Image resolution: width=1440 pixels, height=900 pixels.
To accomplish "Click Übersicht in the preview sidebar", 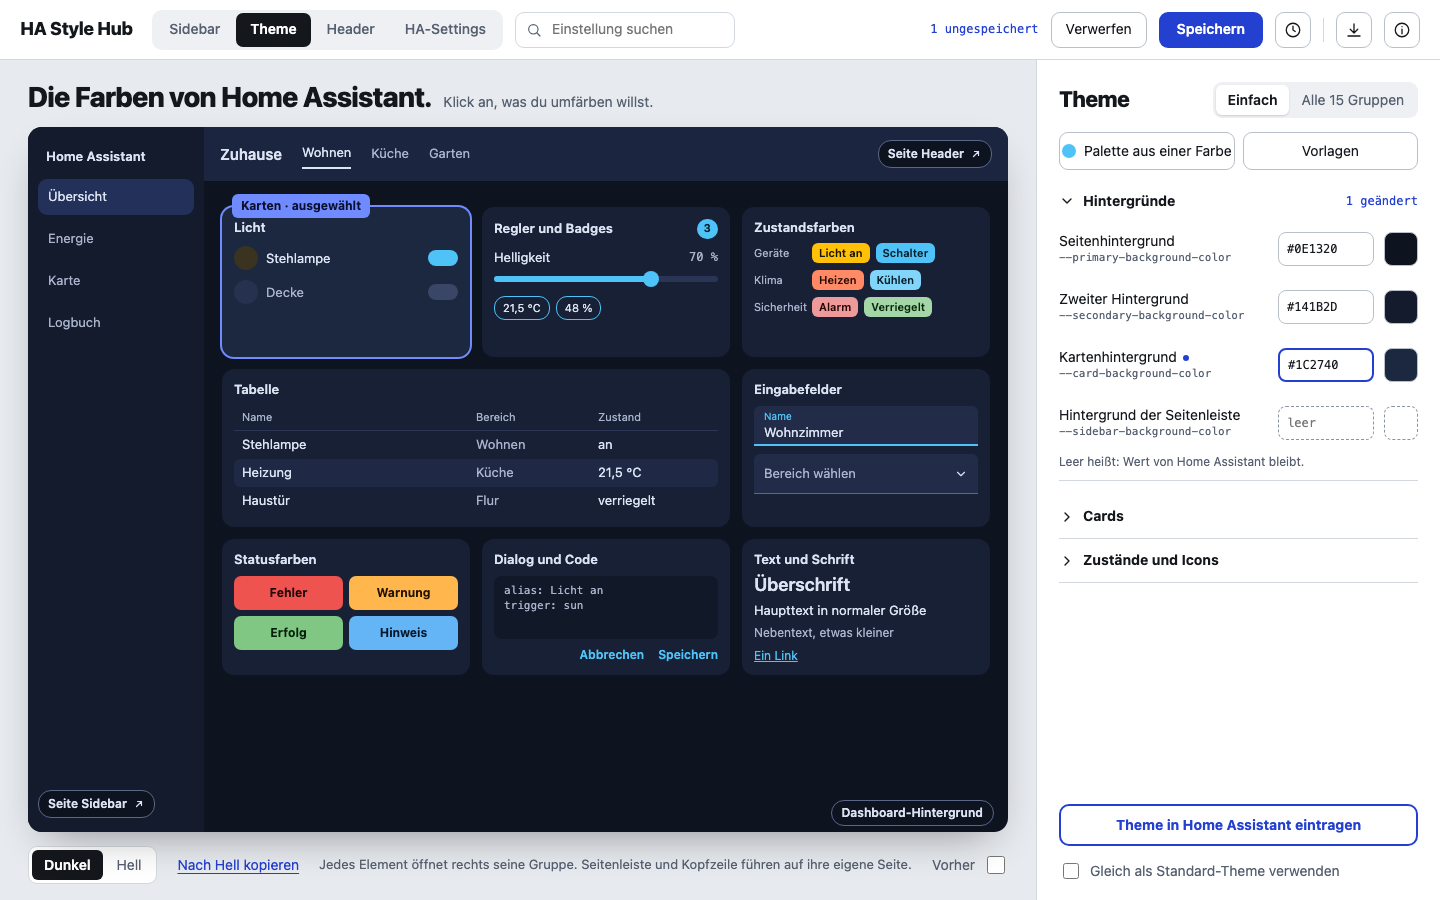I will pos(116,197).
